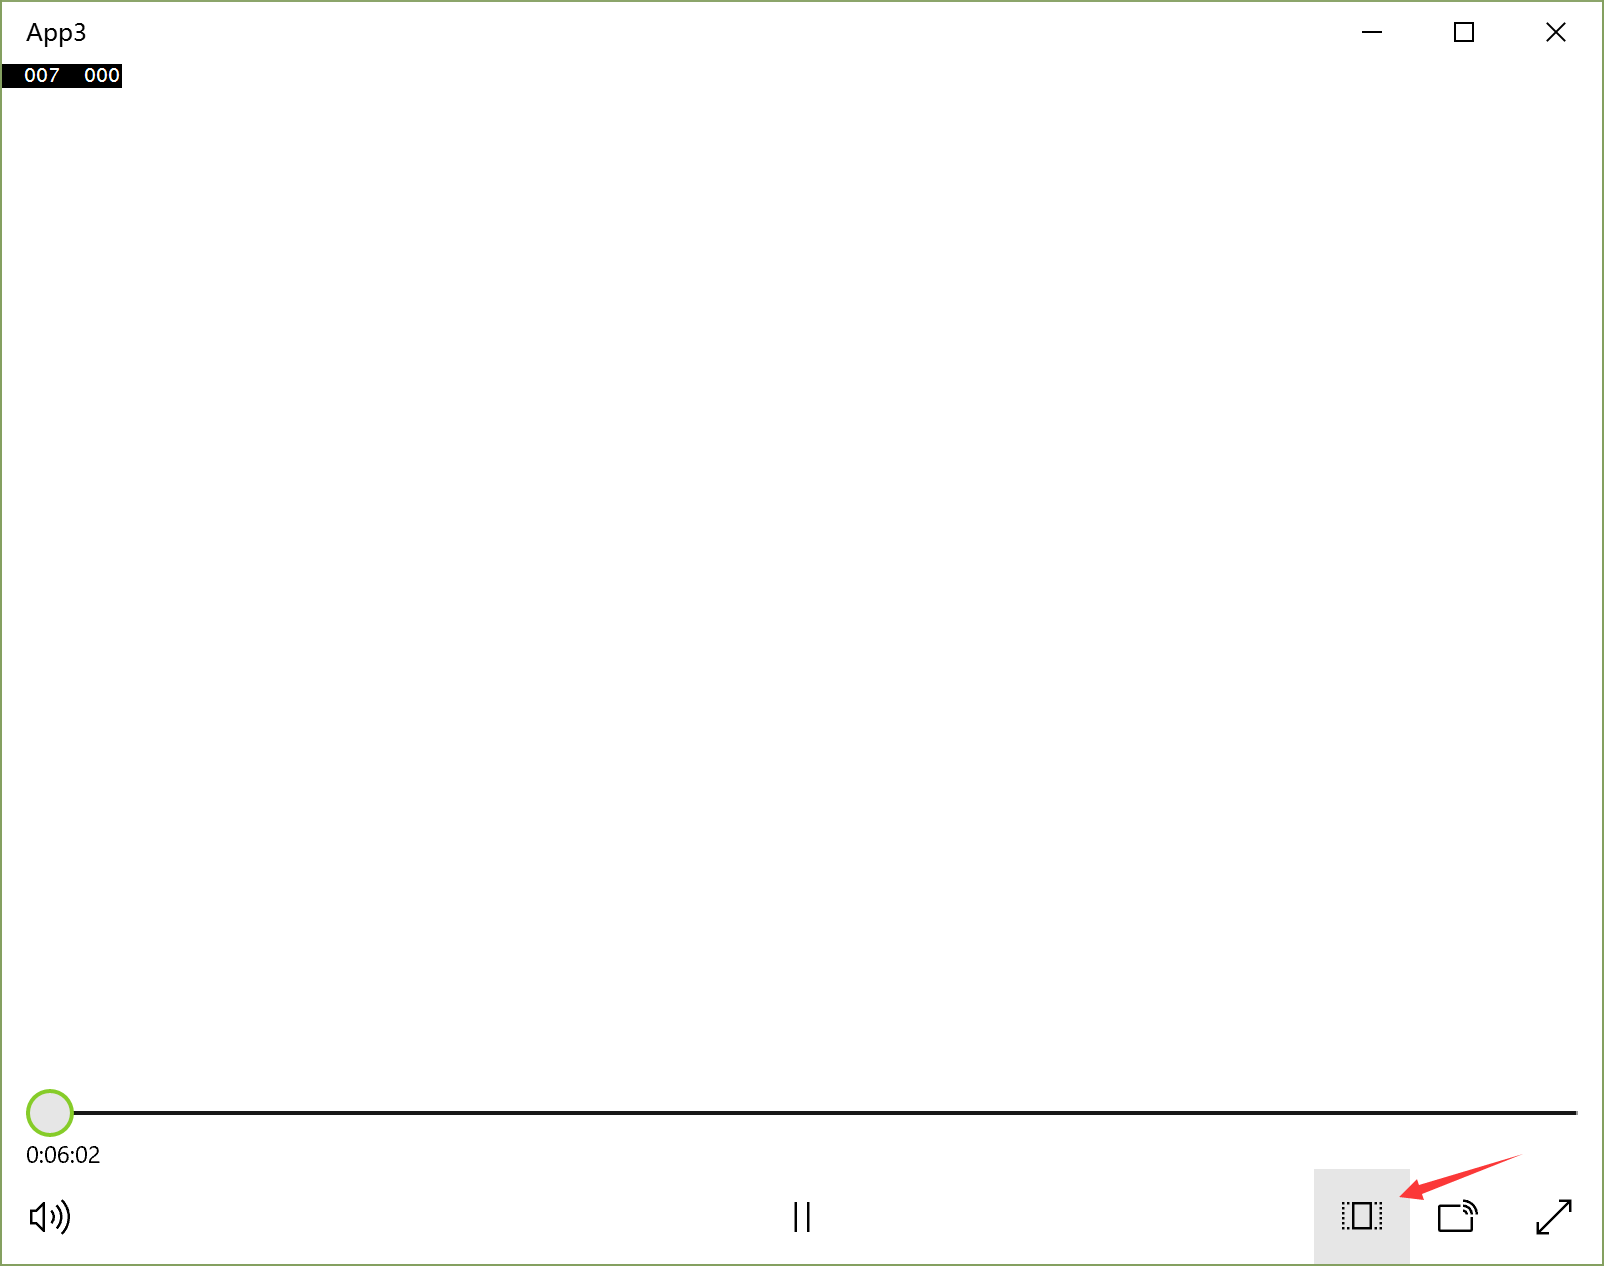1604x1266 pixels.
Task: Click the empty title bar area beside App3
Action: point(700,33)
